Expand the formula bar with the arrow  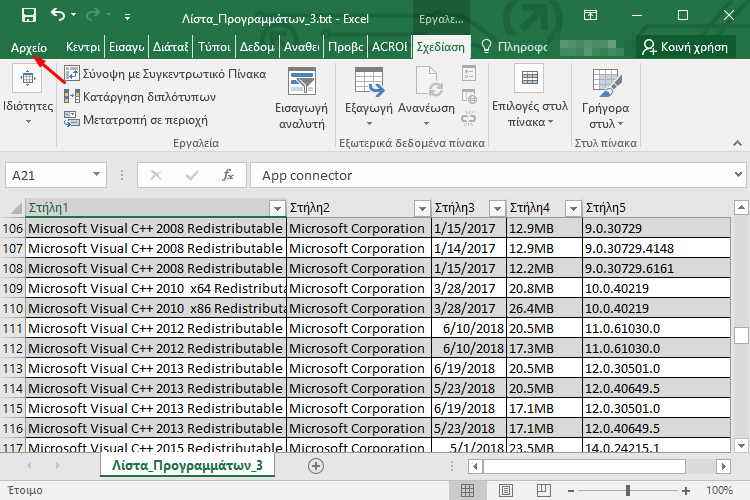point(738,175)
